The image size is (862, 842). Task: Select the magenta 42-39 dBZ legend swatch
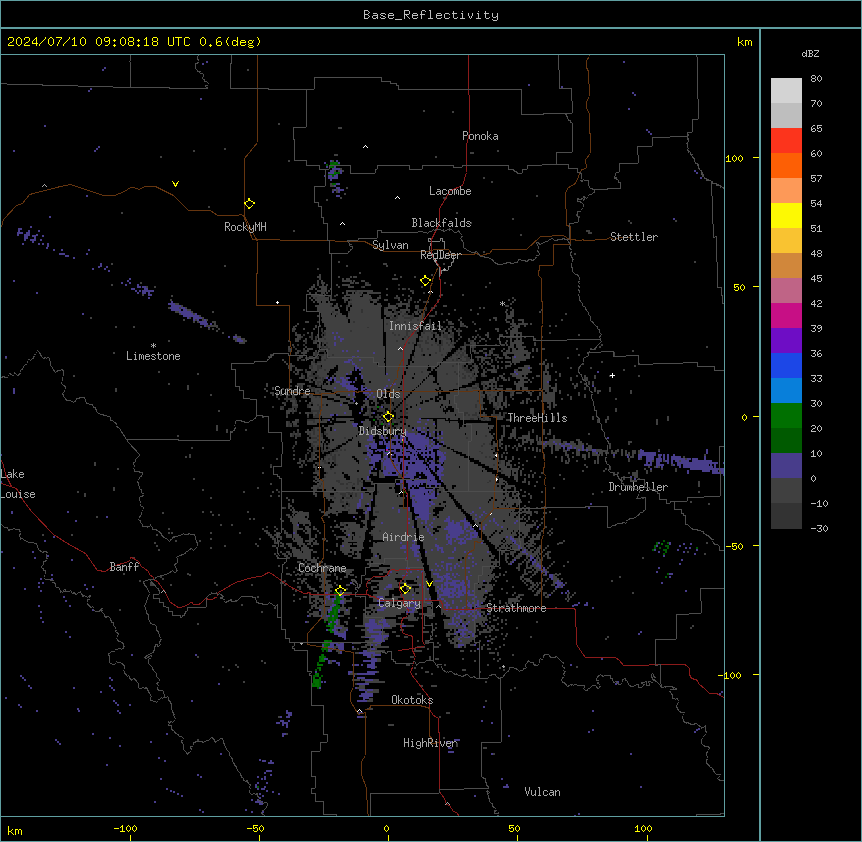click(x=786, y=315)
